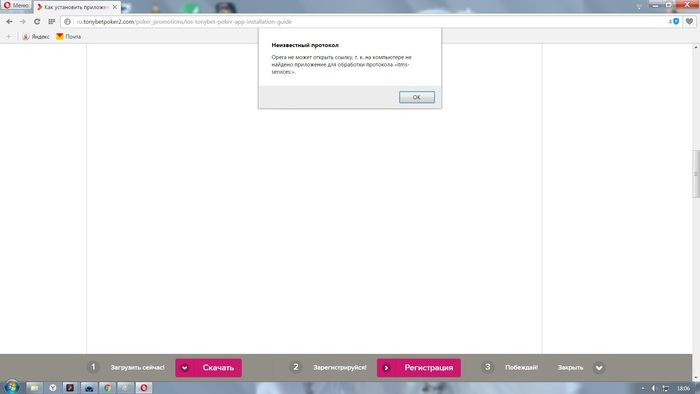
Task: Go back using the back arrow
Action: (9, 21)
